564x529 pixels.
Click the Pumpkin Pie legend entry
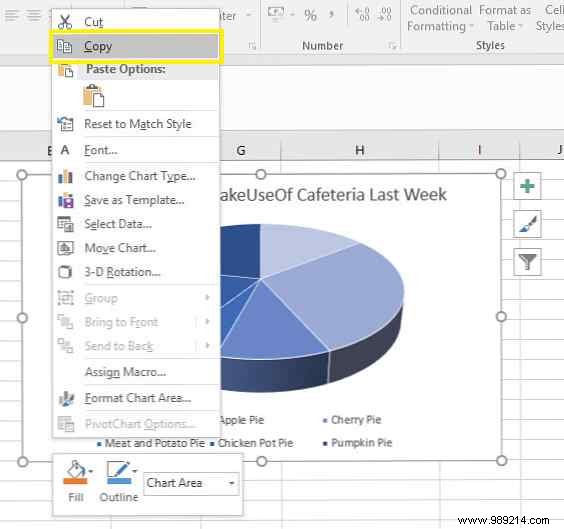(357, 443)
